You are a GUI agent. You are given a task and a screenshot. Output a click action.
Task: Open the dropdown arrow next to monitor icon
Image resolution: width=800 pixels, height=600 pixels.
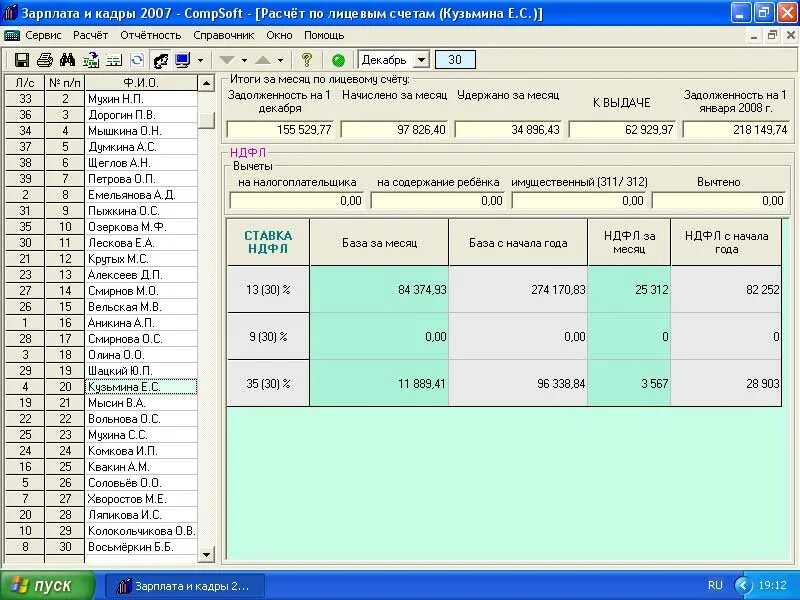tap(201, 60)
